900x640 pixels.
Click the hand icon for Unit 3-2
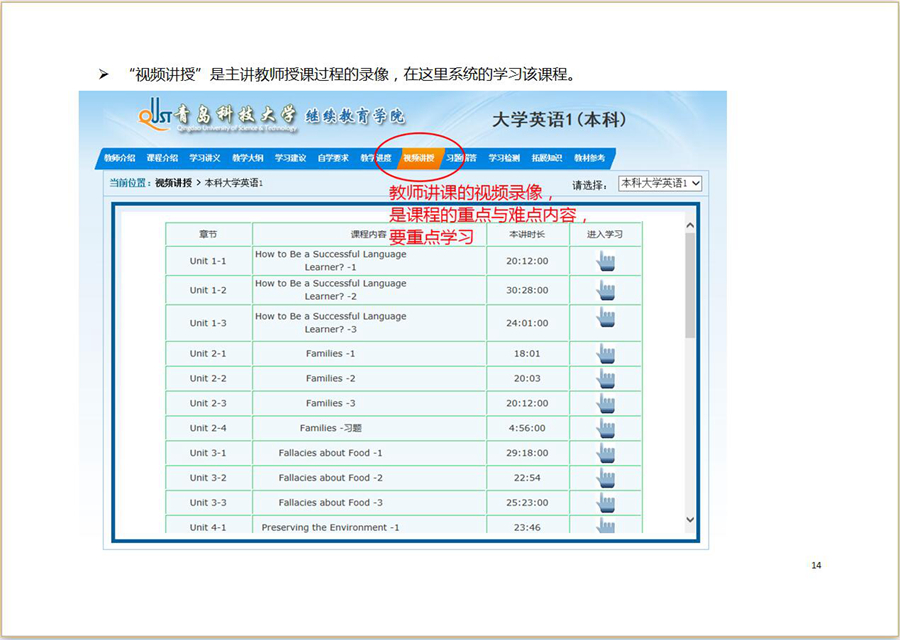(x=605, y=478)
